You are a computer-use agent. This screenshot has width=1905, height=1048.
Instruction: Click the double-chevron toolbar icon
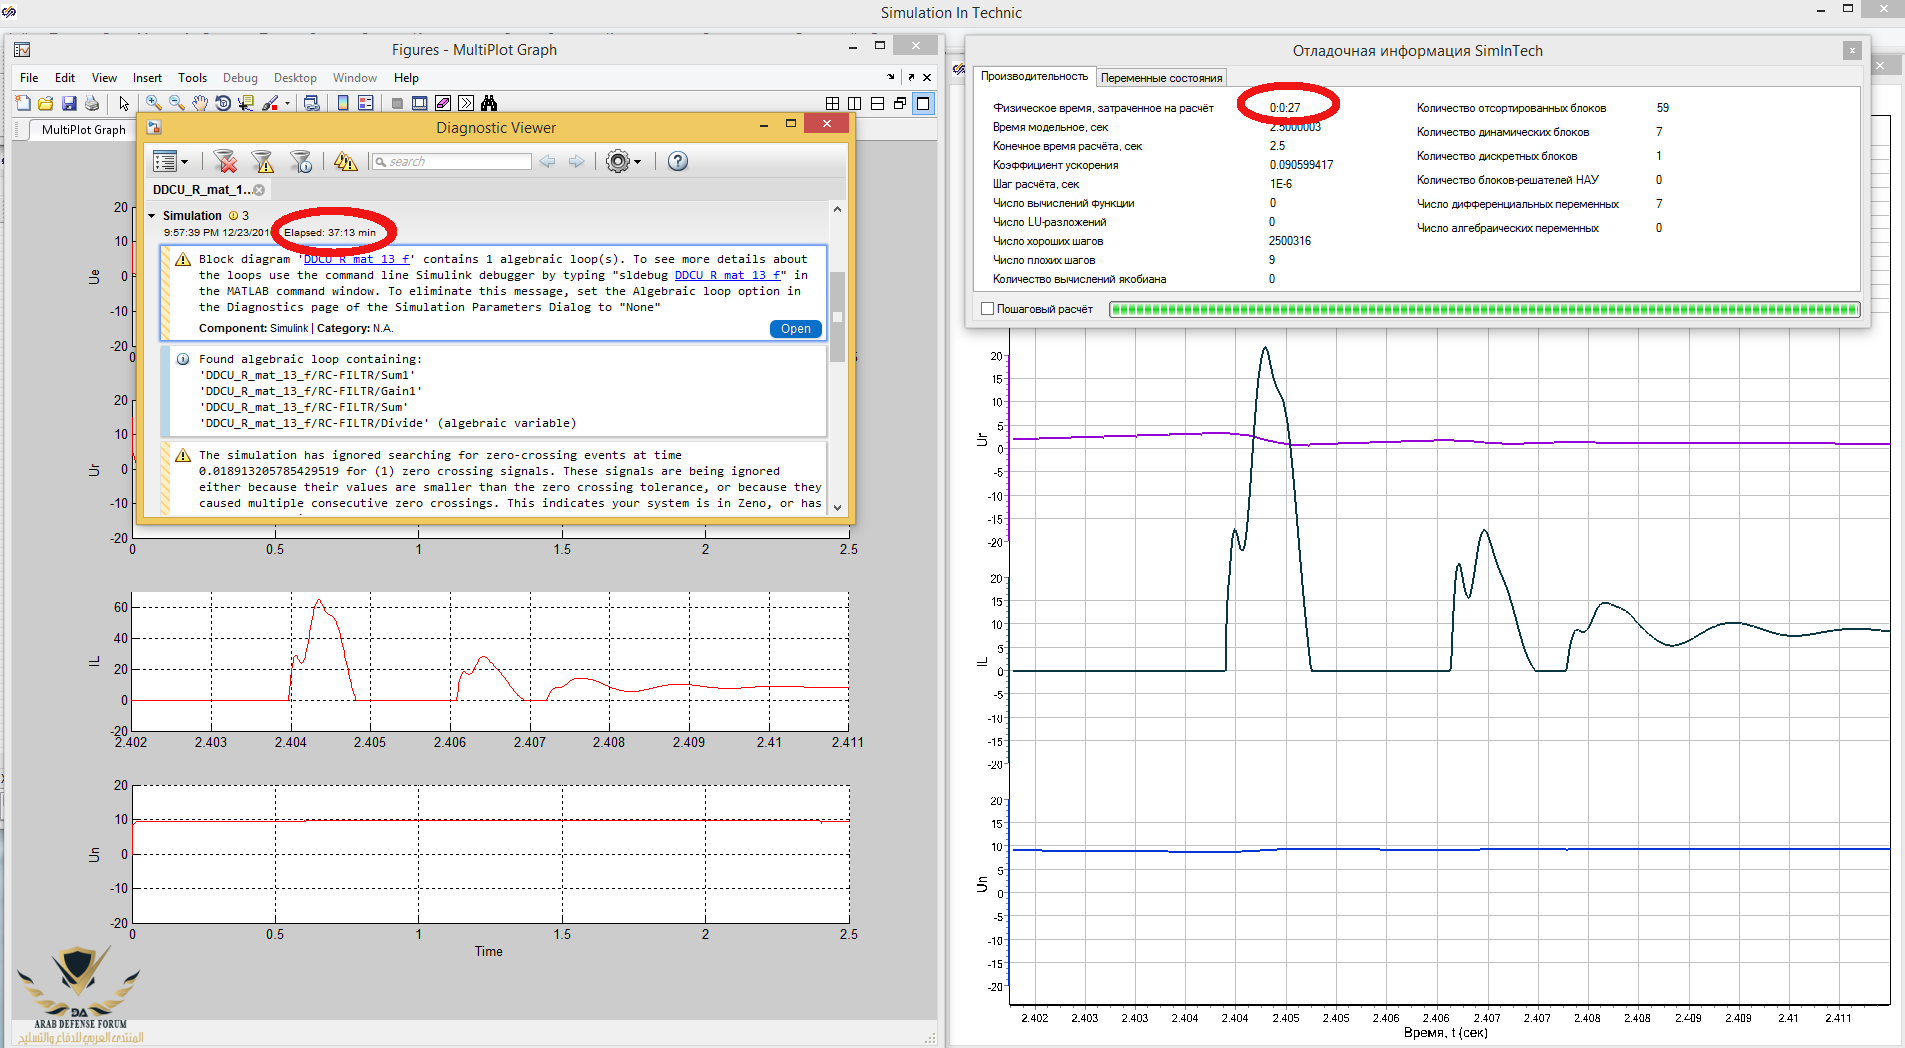pyautogui.click(x=466, y=103)
